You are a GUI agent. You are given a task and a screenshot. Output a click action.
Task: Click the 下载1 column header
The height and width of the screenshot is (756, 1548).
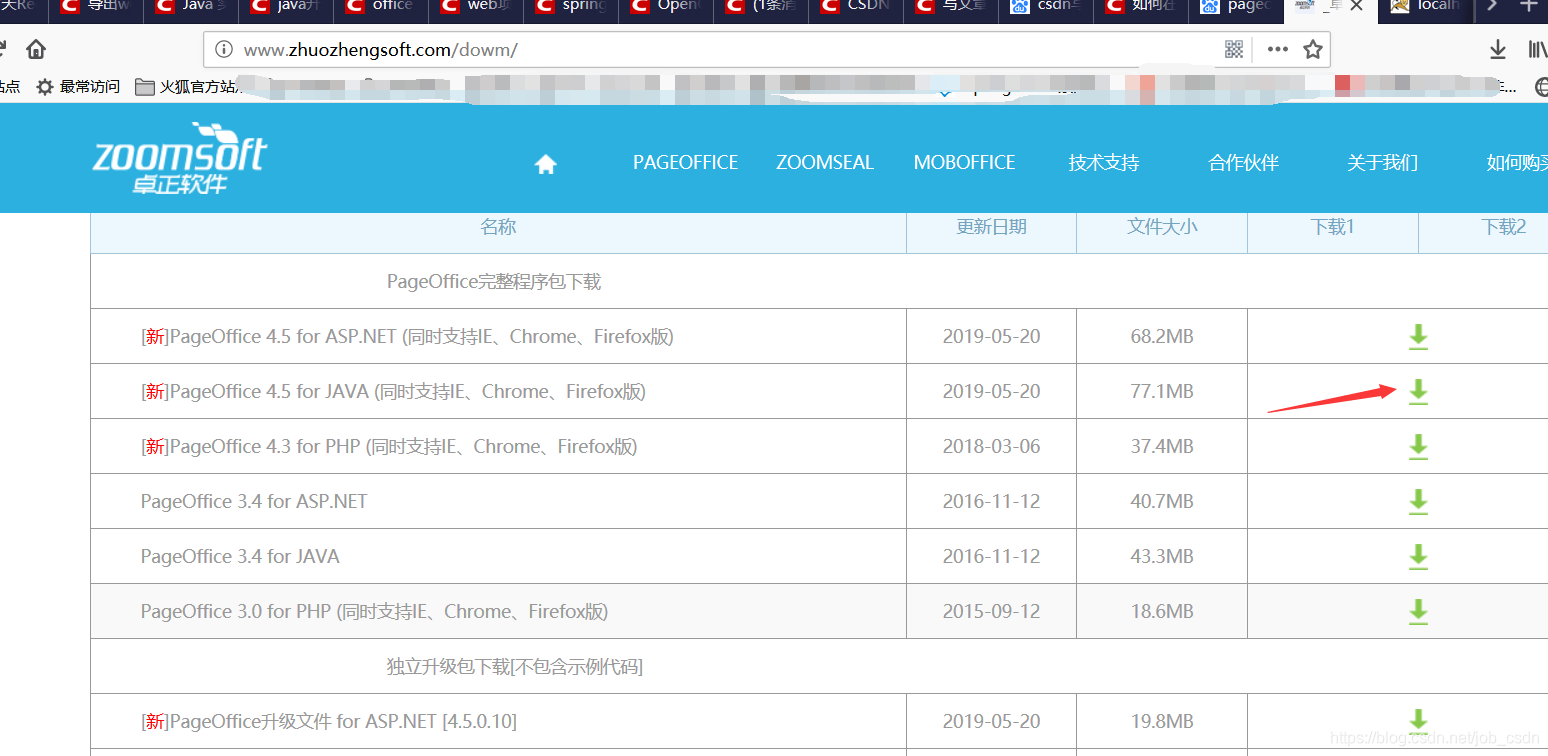(1333, 227)
